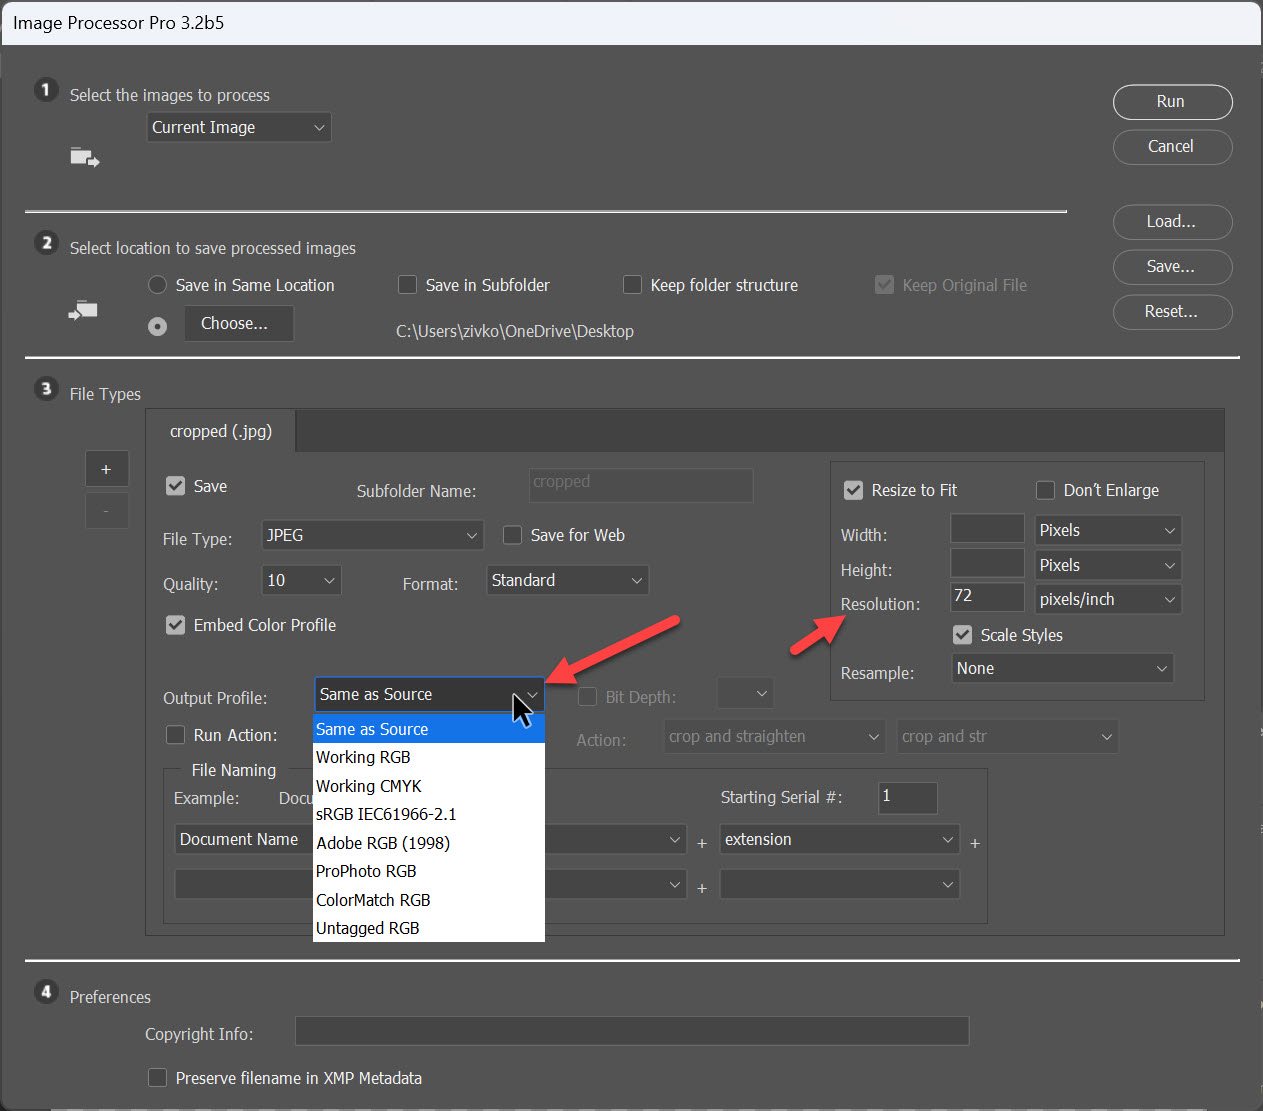The image size is (1263, 1111).
Task: Switch to the cropped (.jpg) tab
Action: click(x=220, y=431)
